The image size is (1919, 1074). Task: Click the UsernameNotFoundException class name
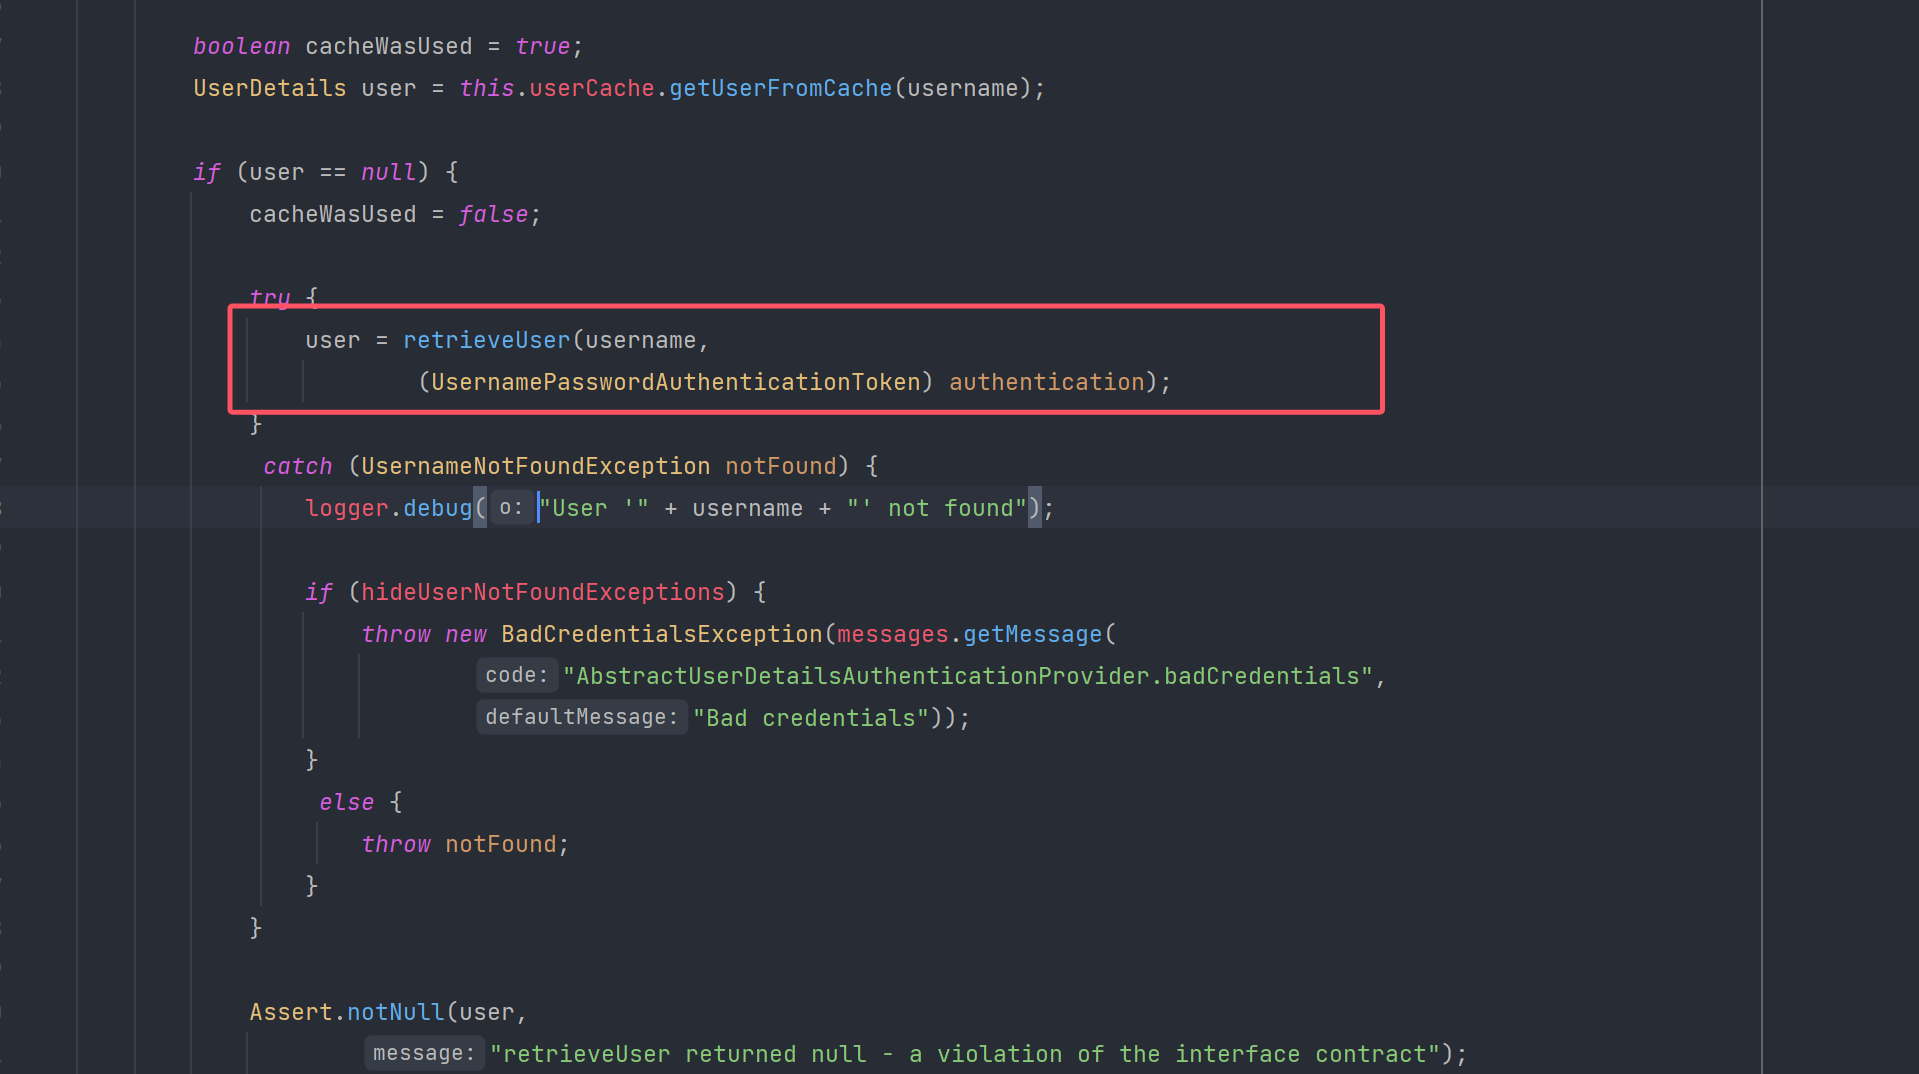[535, 466]
